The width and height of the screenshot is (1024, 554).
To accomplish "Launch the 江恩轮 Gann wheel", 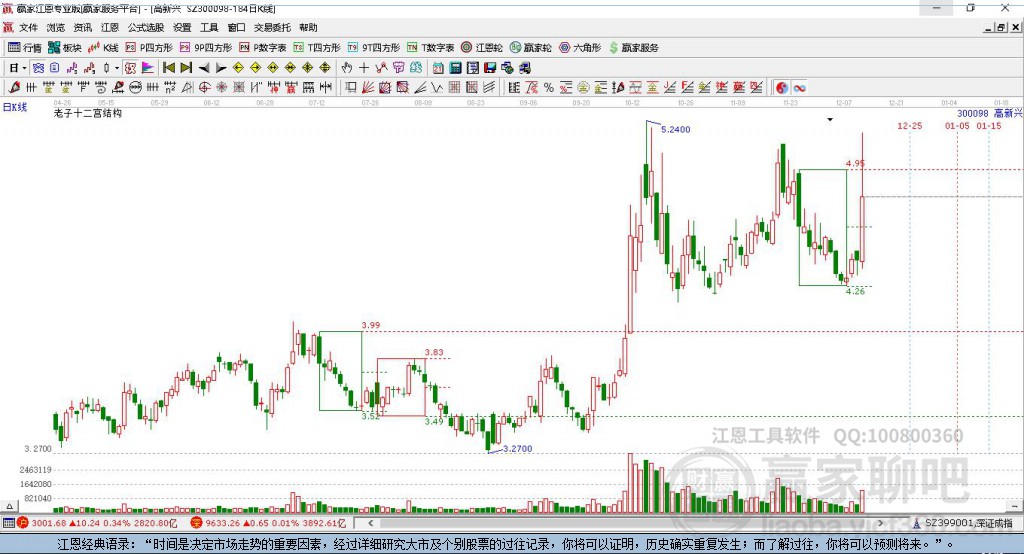I will (482, 48).
